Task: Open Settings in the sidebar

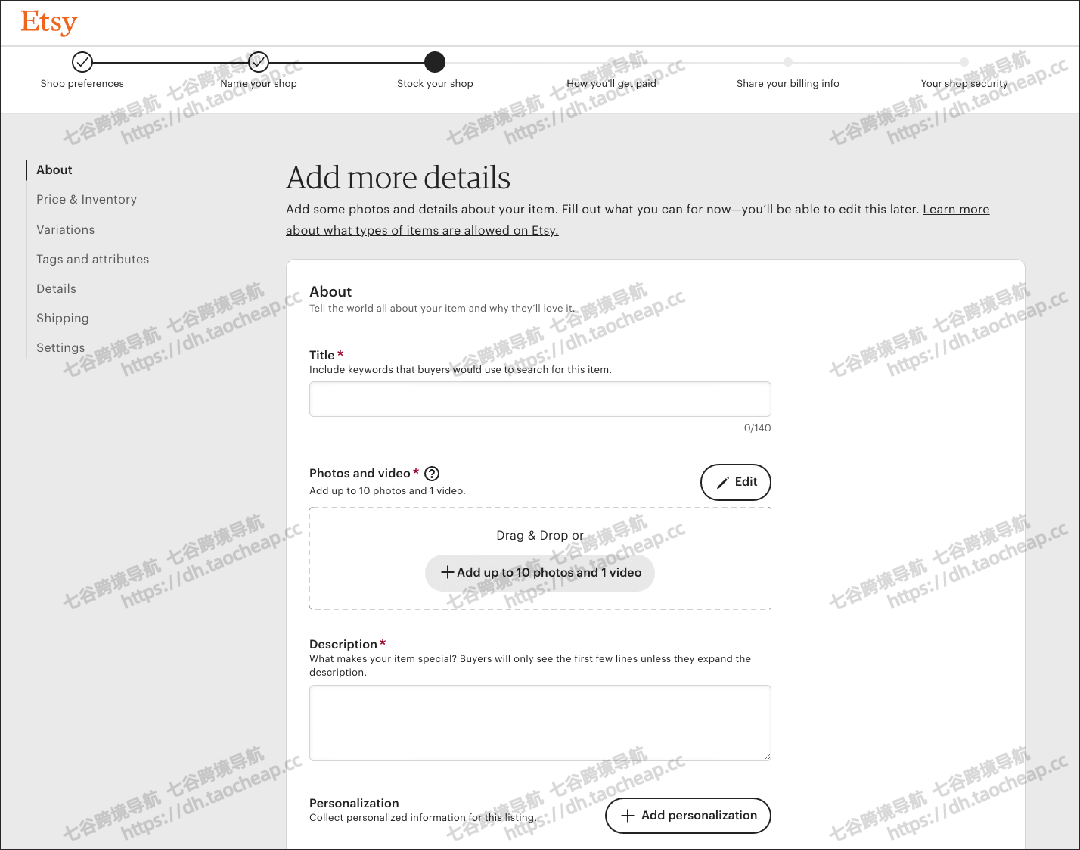Action: click(61, 348)
